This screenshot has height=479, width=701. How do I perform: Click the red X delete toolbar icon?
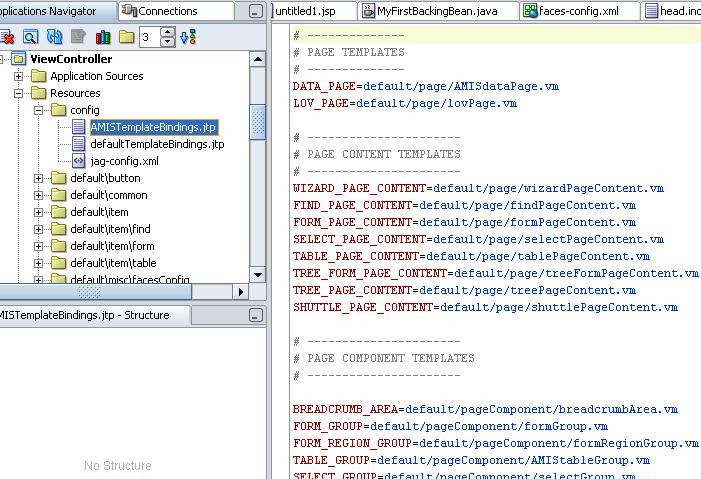7,37
